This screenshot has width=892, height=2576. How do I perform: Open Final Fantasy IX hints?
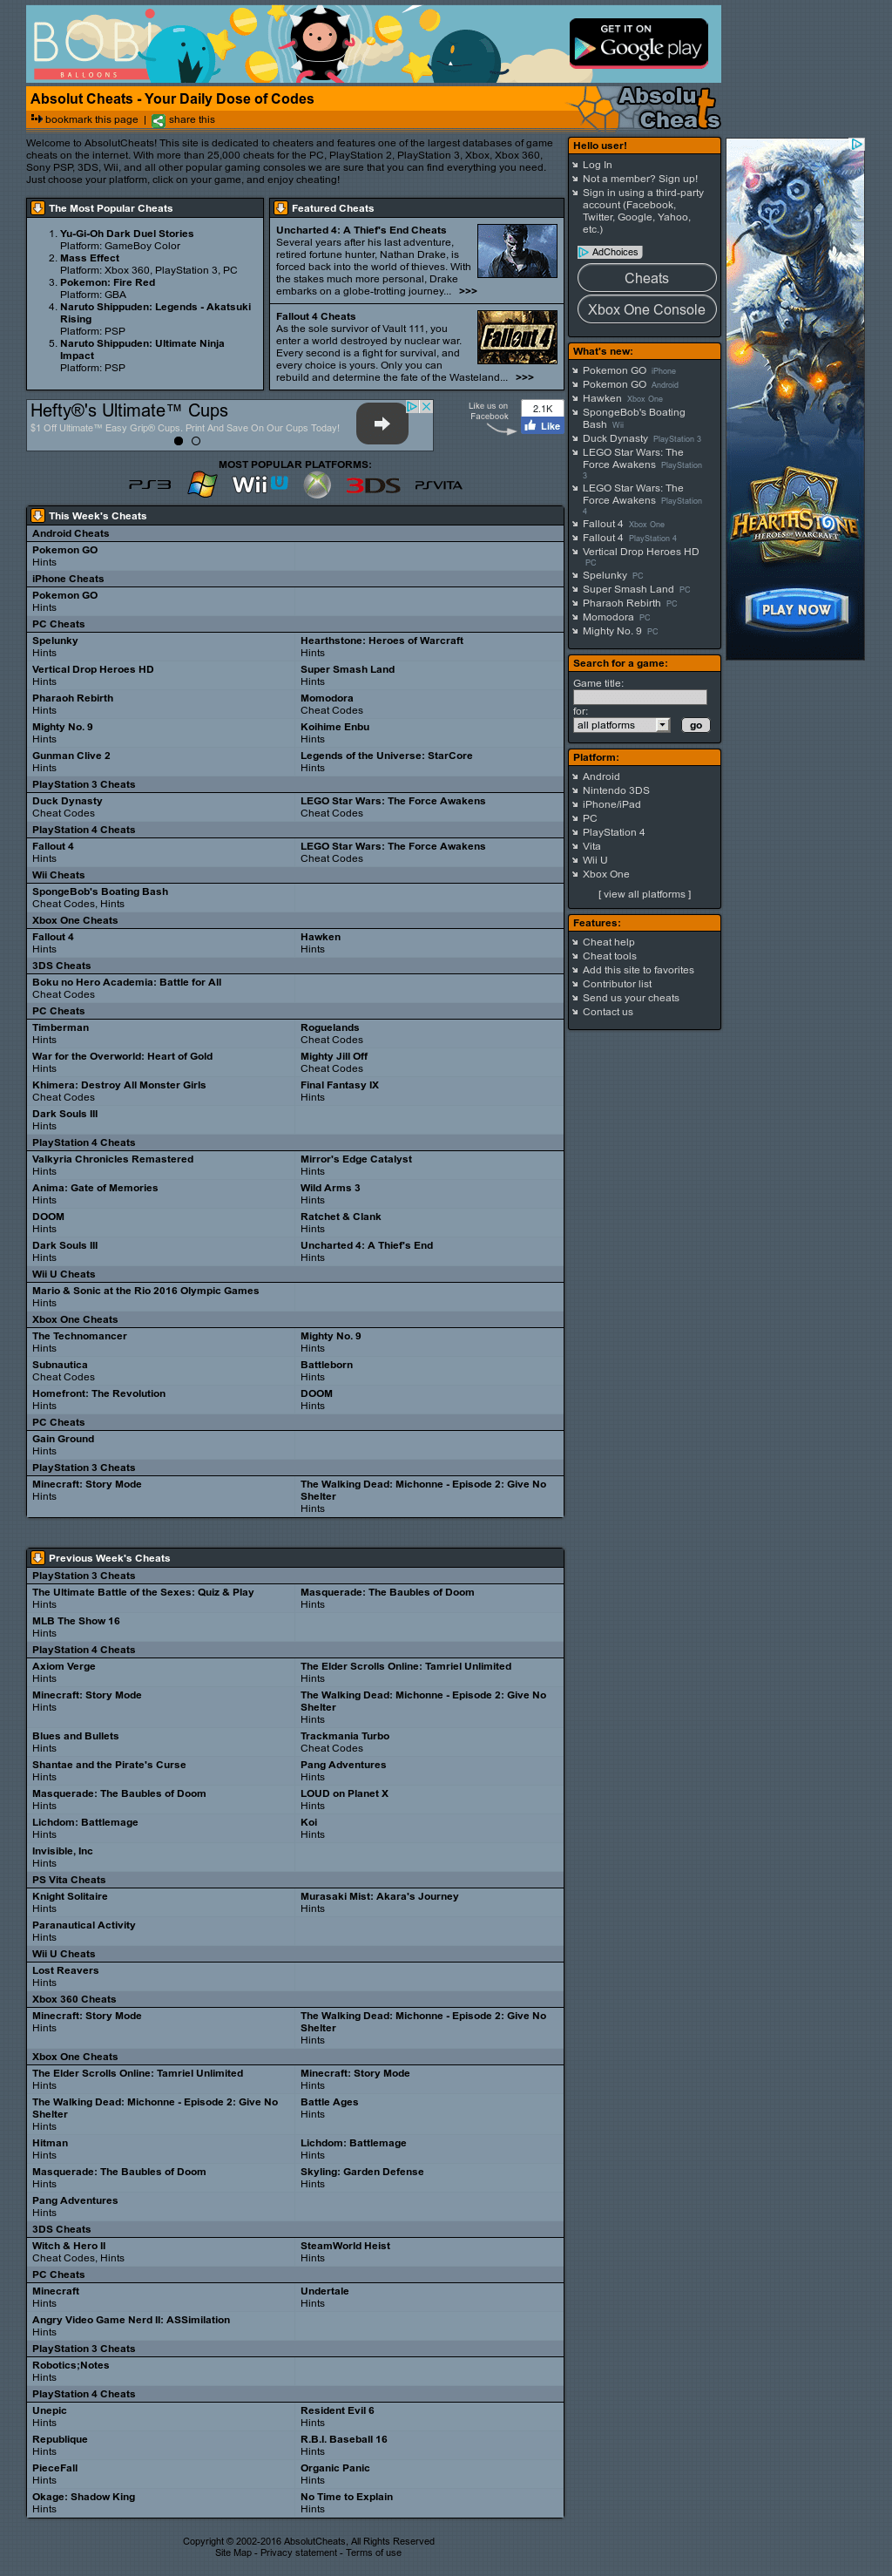339,1085
